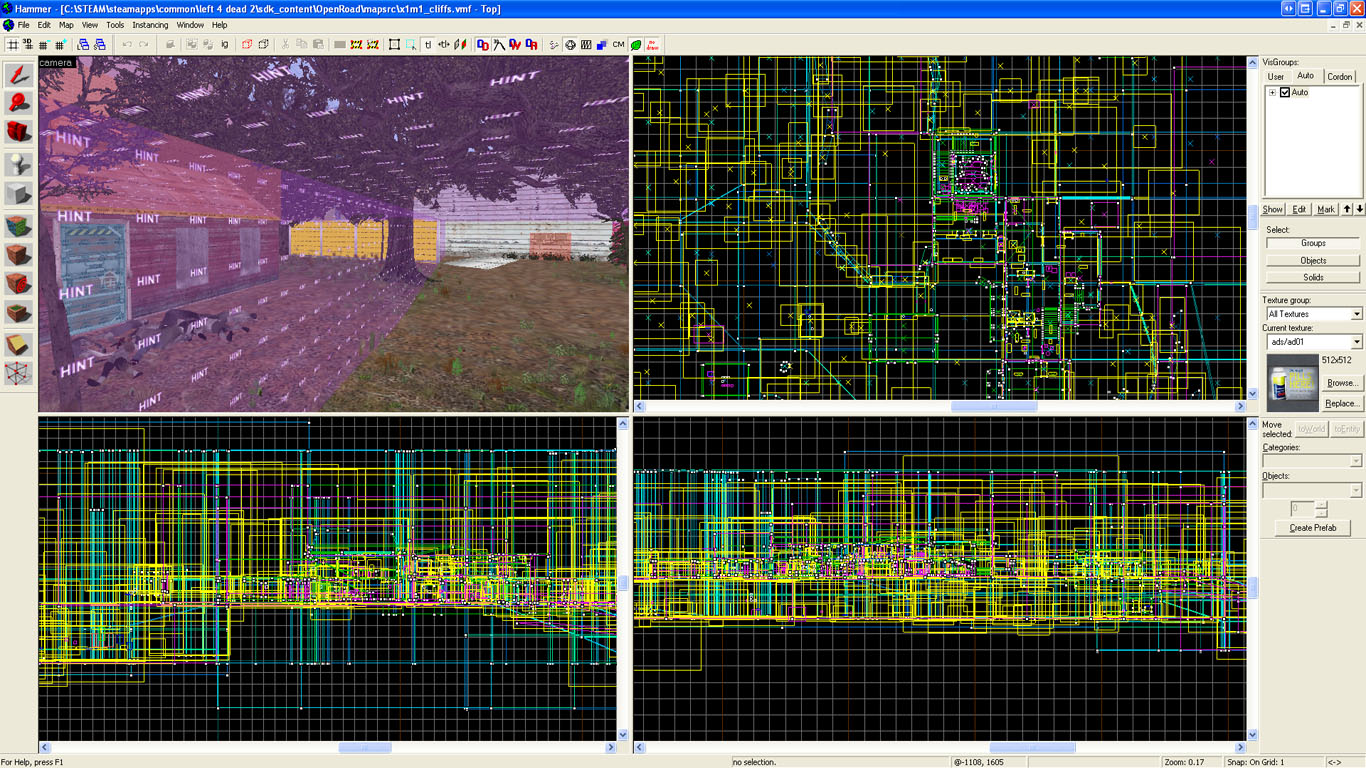Click the Create Prefab button
The height and width of the screenshot is (768, 1366).
[x=1313, y=528]
